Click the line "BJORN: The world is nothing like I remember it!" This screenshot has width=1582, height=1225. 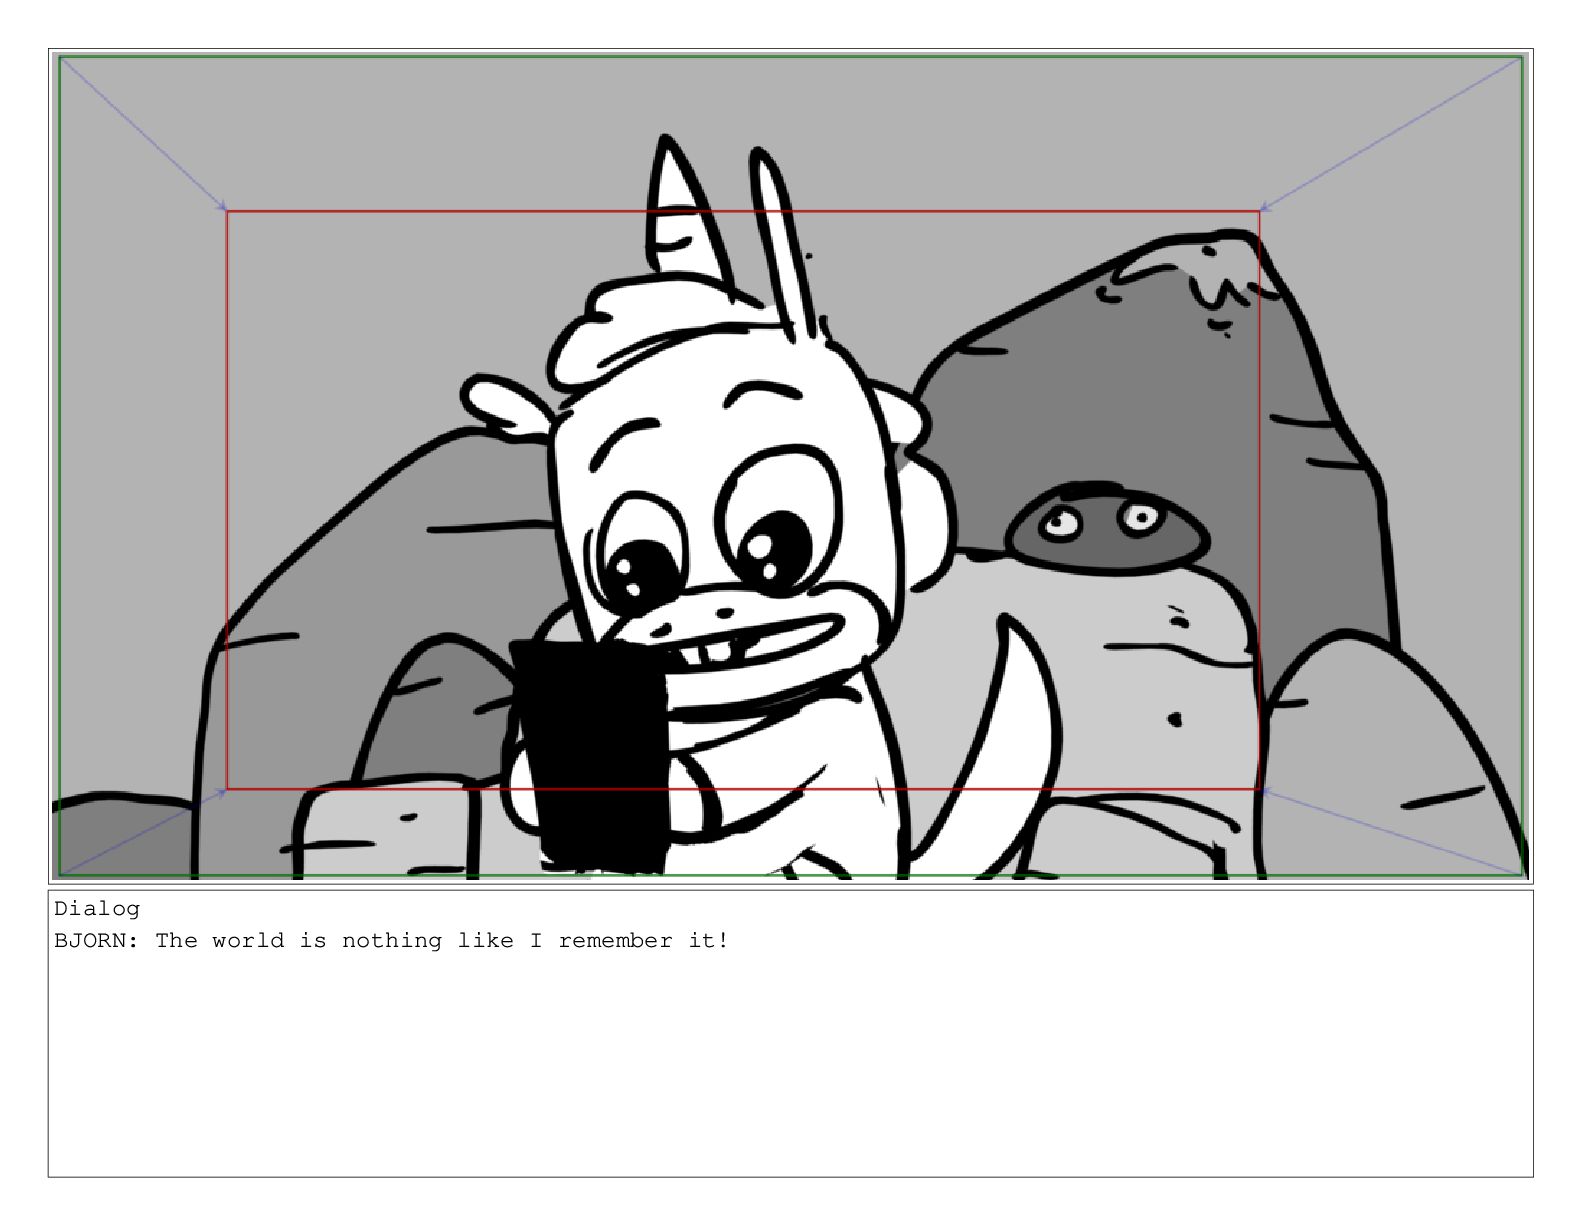391,941
